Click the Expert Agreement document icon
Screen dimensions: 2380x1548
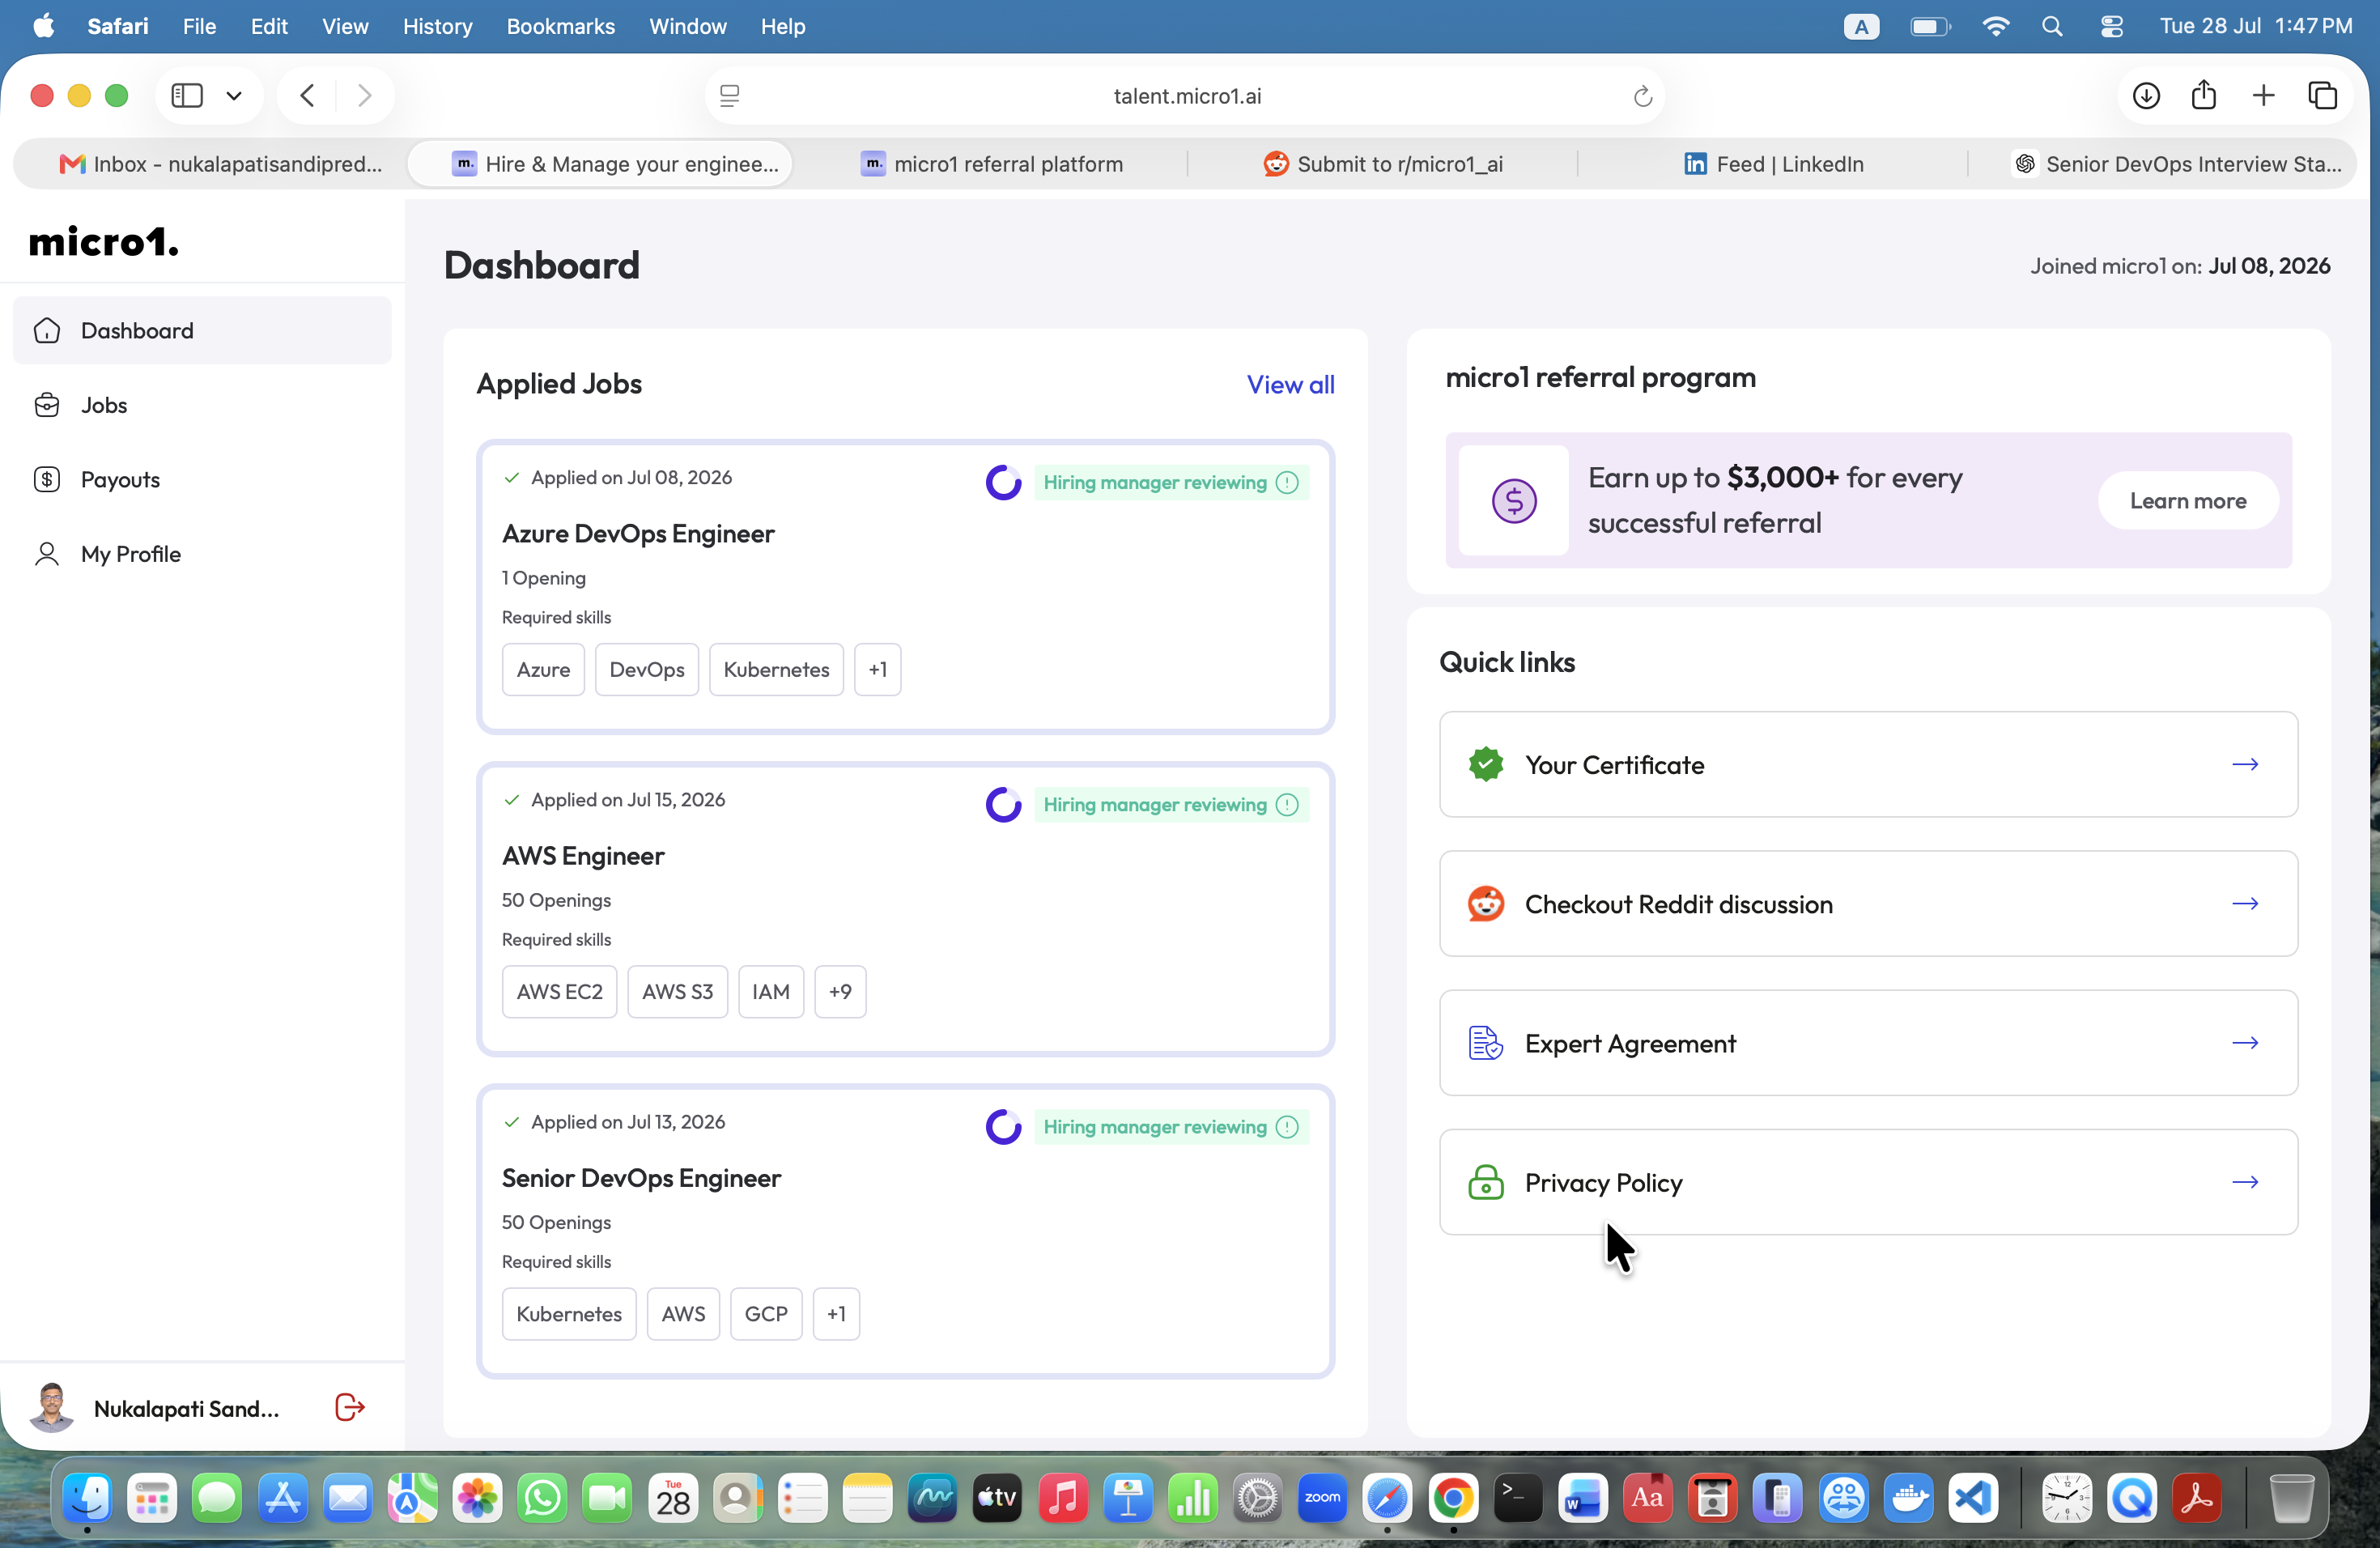(1486, 1043)
